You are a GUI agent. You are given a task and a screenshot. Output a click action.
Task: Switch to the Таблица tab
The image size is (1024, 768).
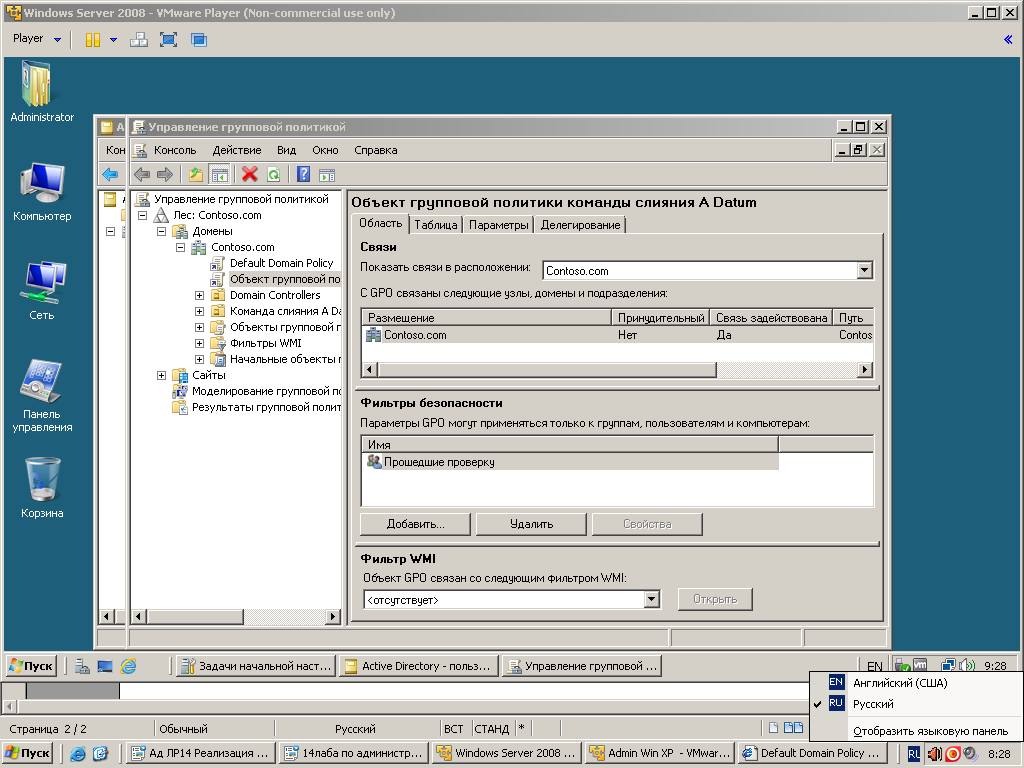(436, 225)
